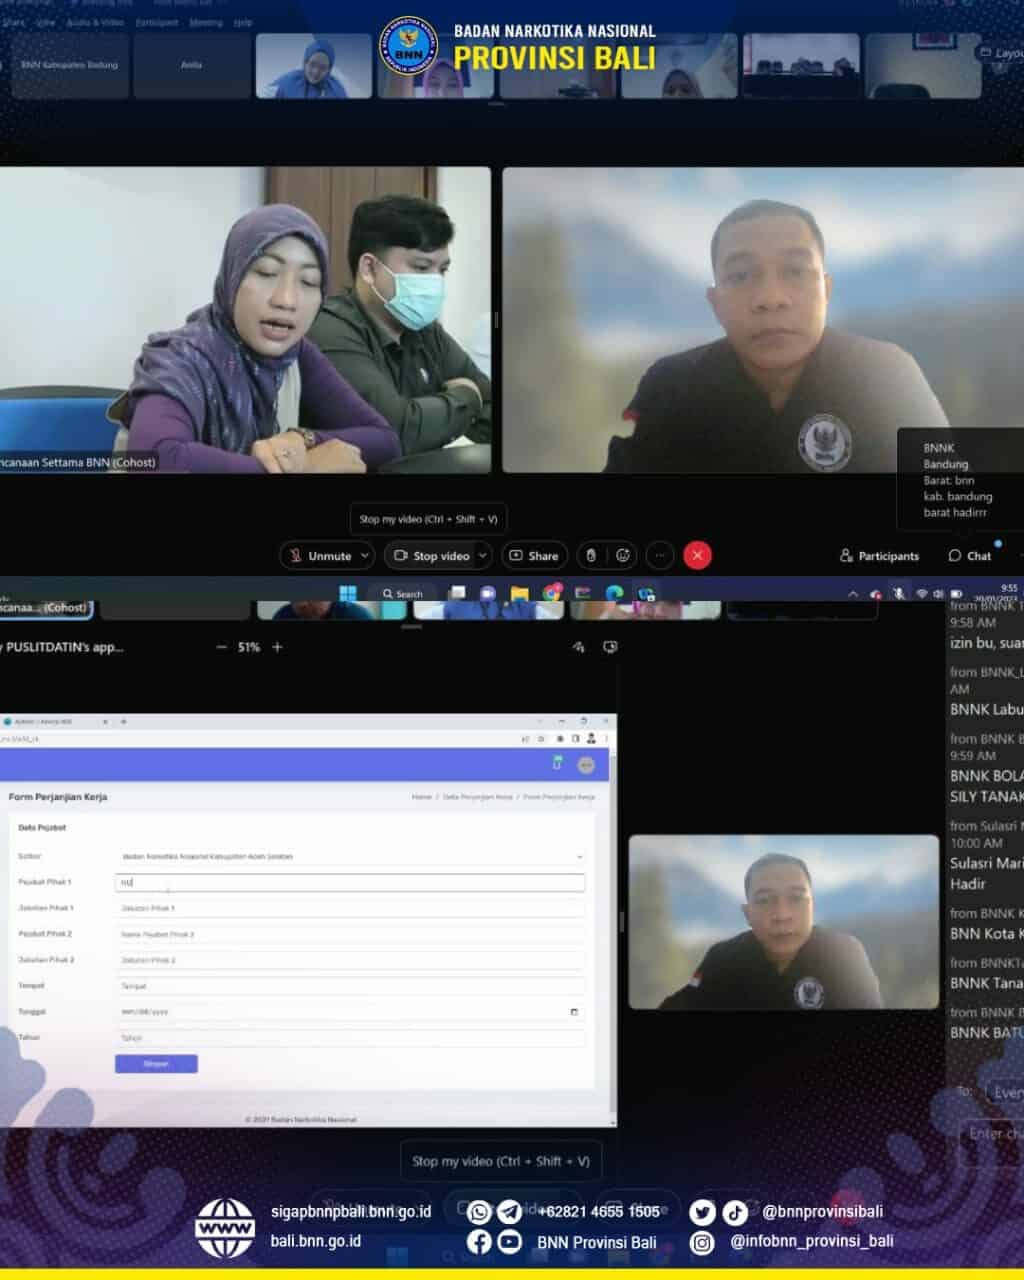Open a new tab in the shared browser
Screen dimensions: 1024x1280
point(124,721)
